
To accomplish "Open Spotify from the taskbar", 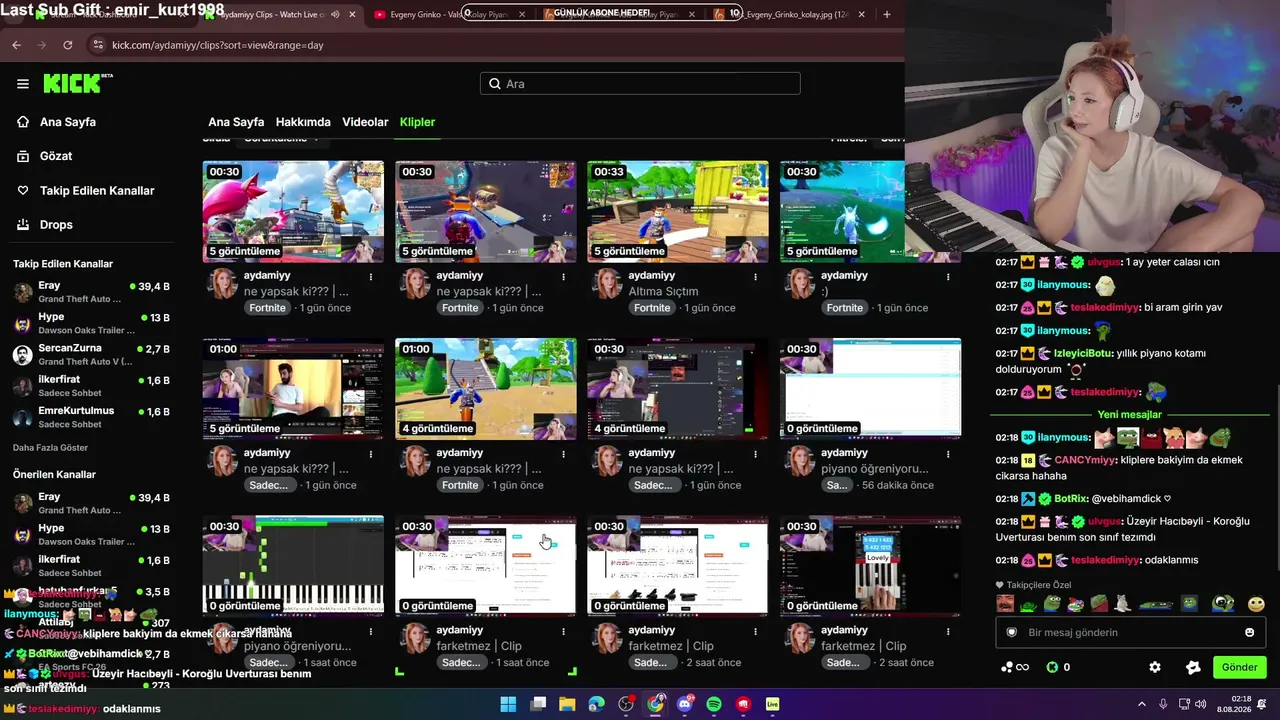I will pyautogui.click(x=714, y=704).
